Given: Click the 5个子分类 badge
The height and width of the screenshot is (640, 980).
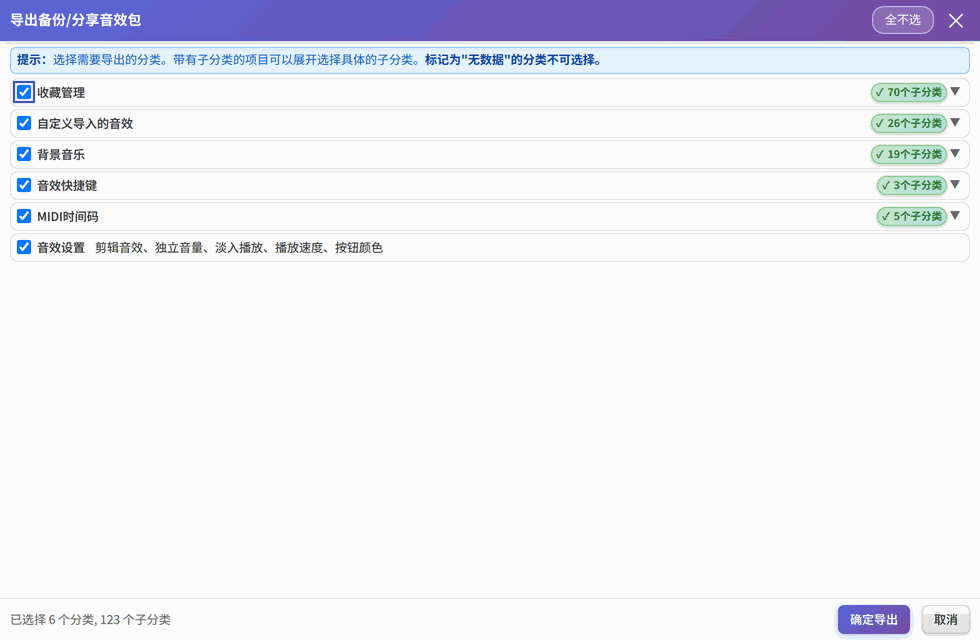Looking at the screenshot, I should coord(912,216).
